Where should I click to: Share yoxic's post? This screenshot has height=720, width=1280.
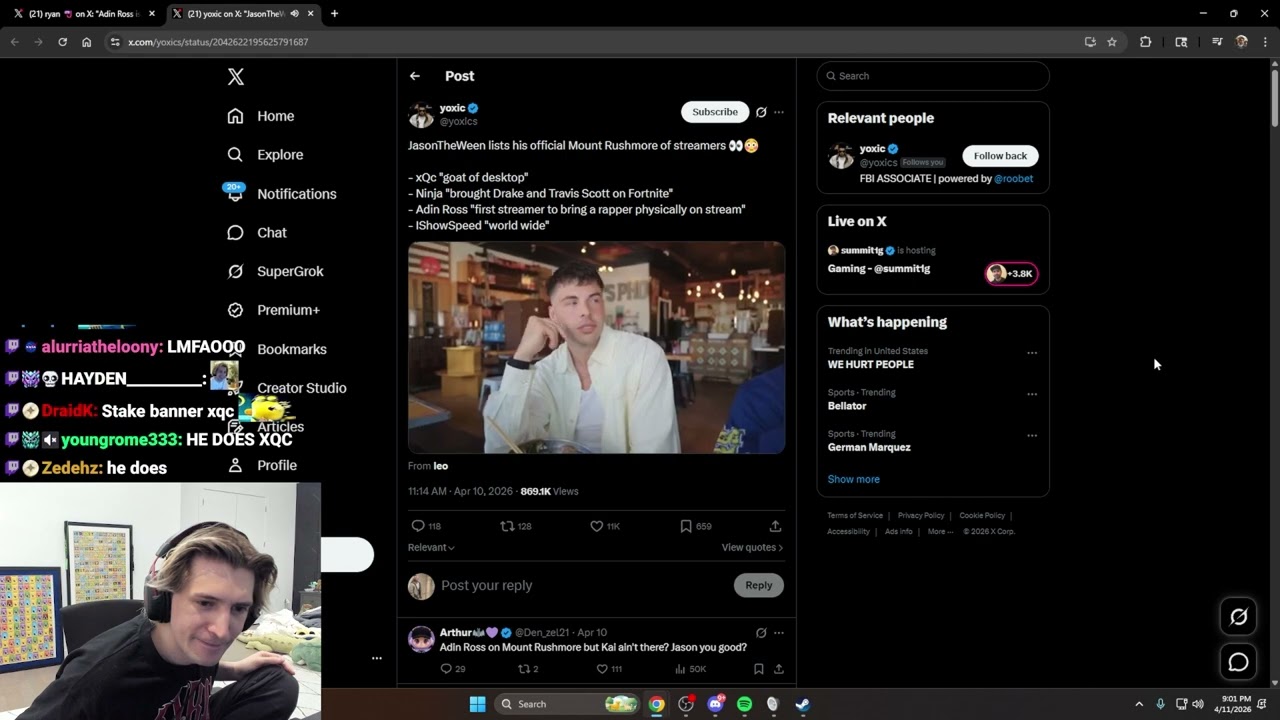point(775,526)
